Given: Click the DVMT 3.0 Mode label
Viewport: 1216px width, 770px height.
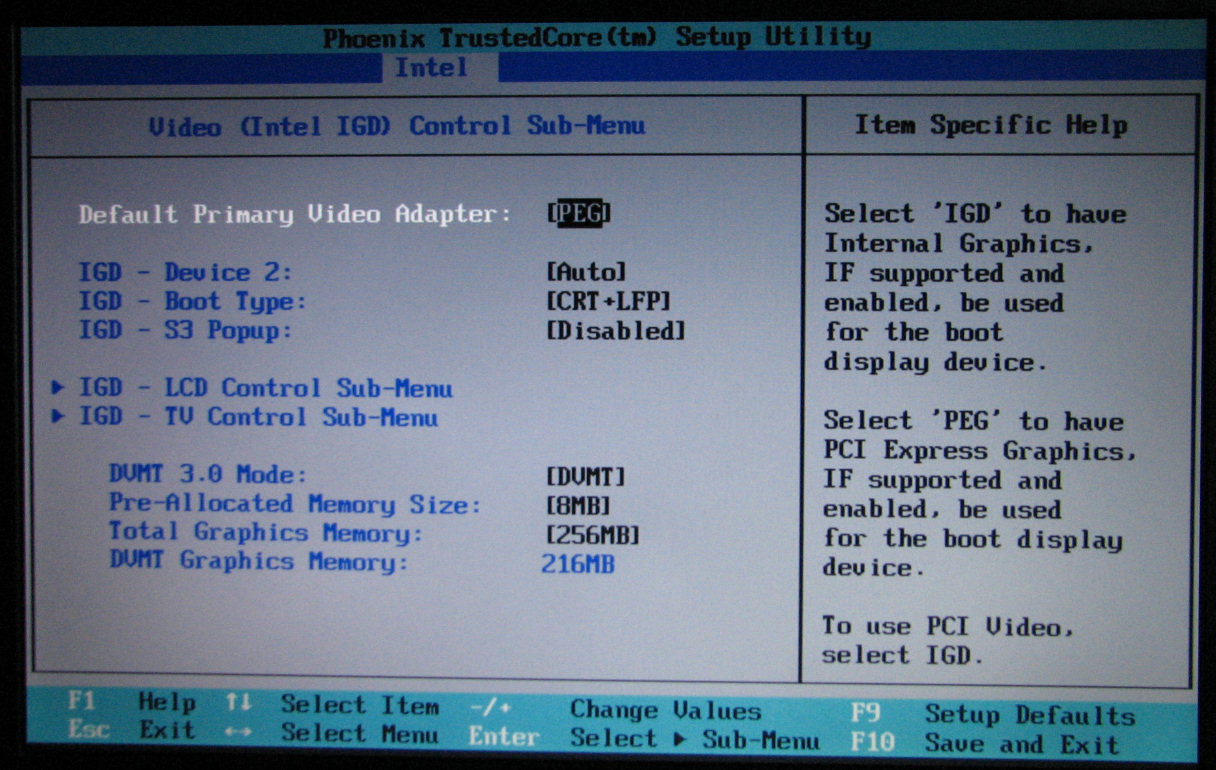Looking at the screenshot, I should pos(208,475).
